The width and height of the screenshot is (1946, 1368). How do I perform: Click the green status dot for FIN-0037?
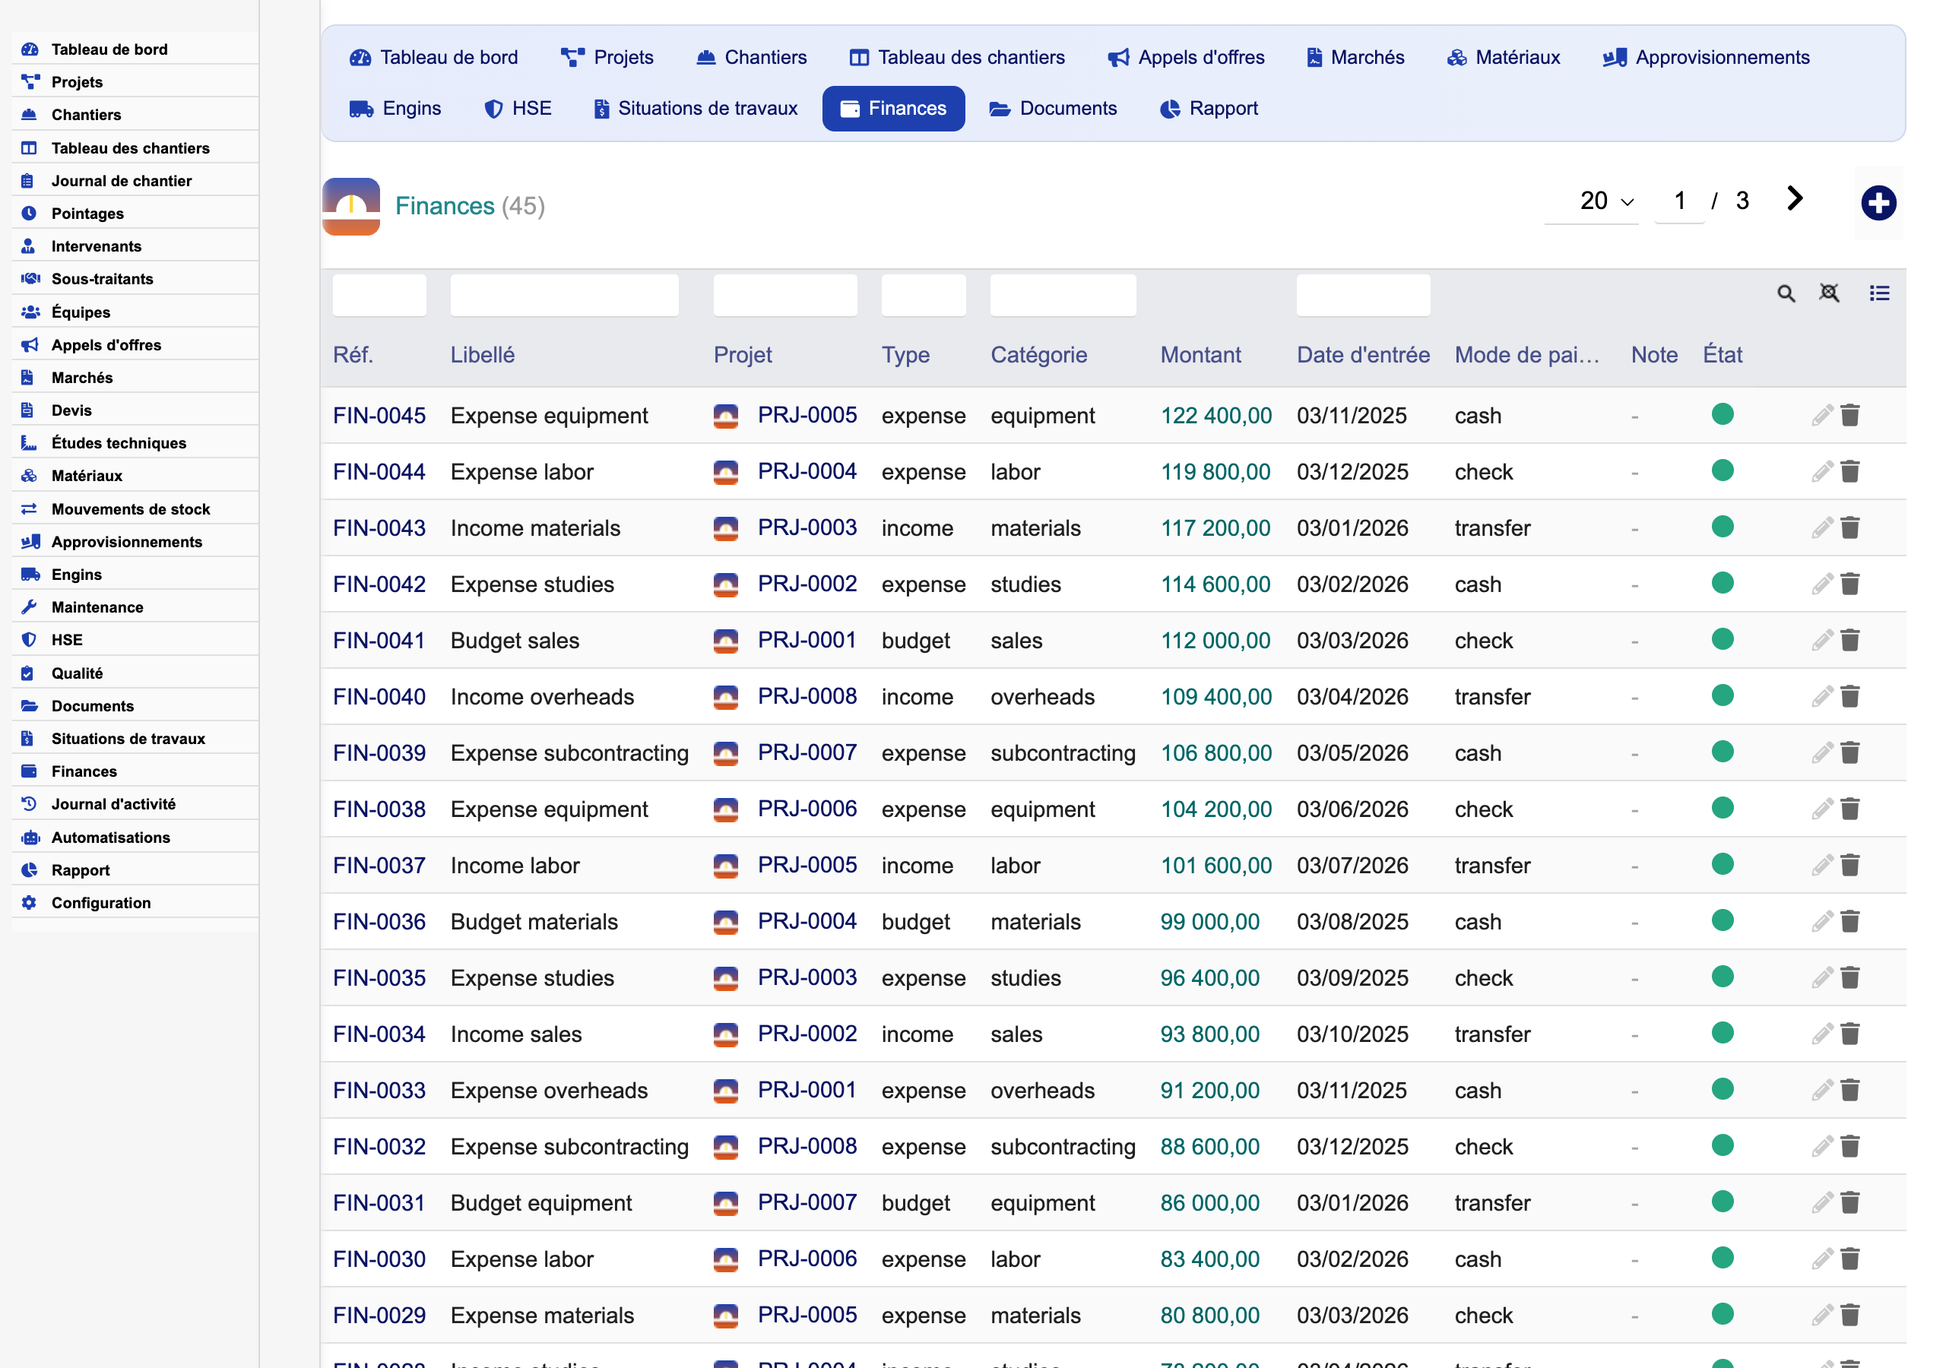pos(1722,864)
